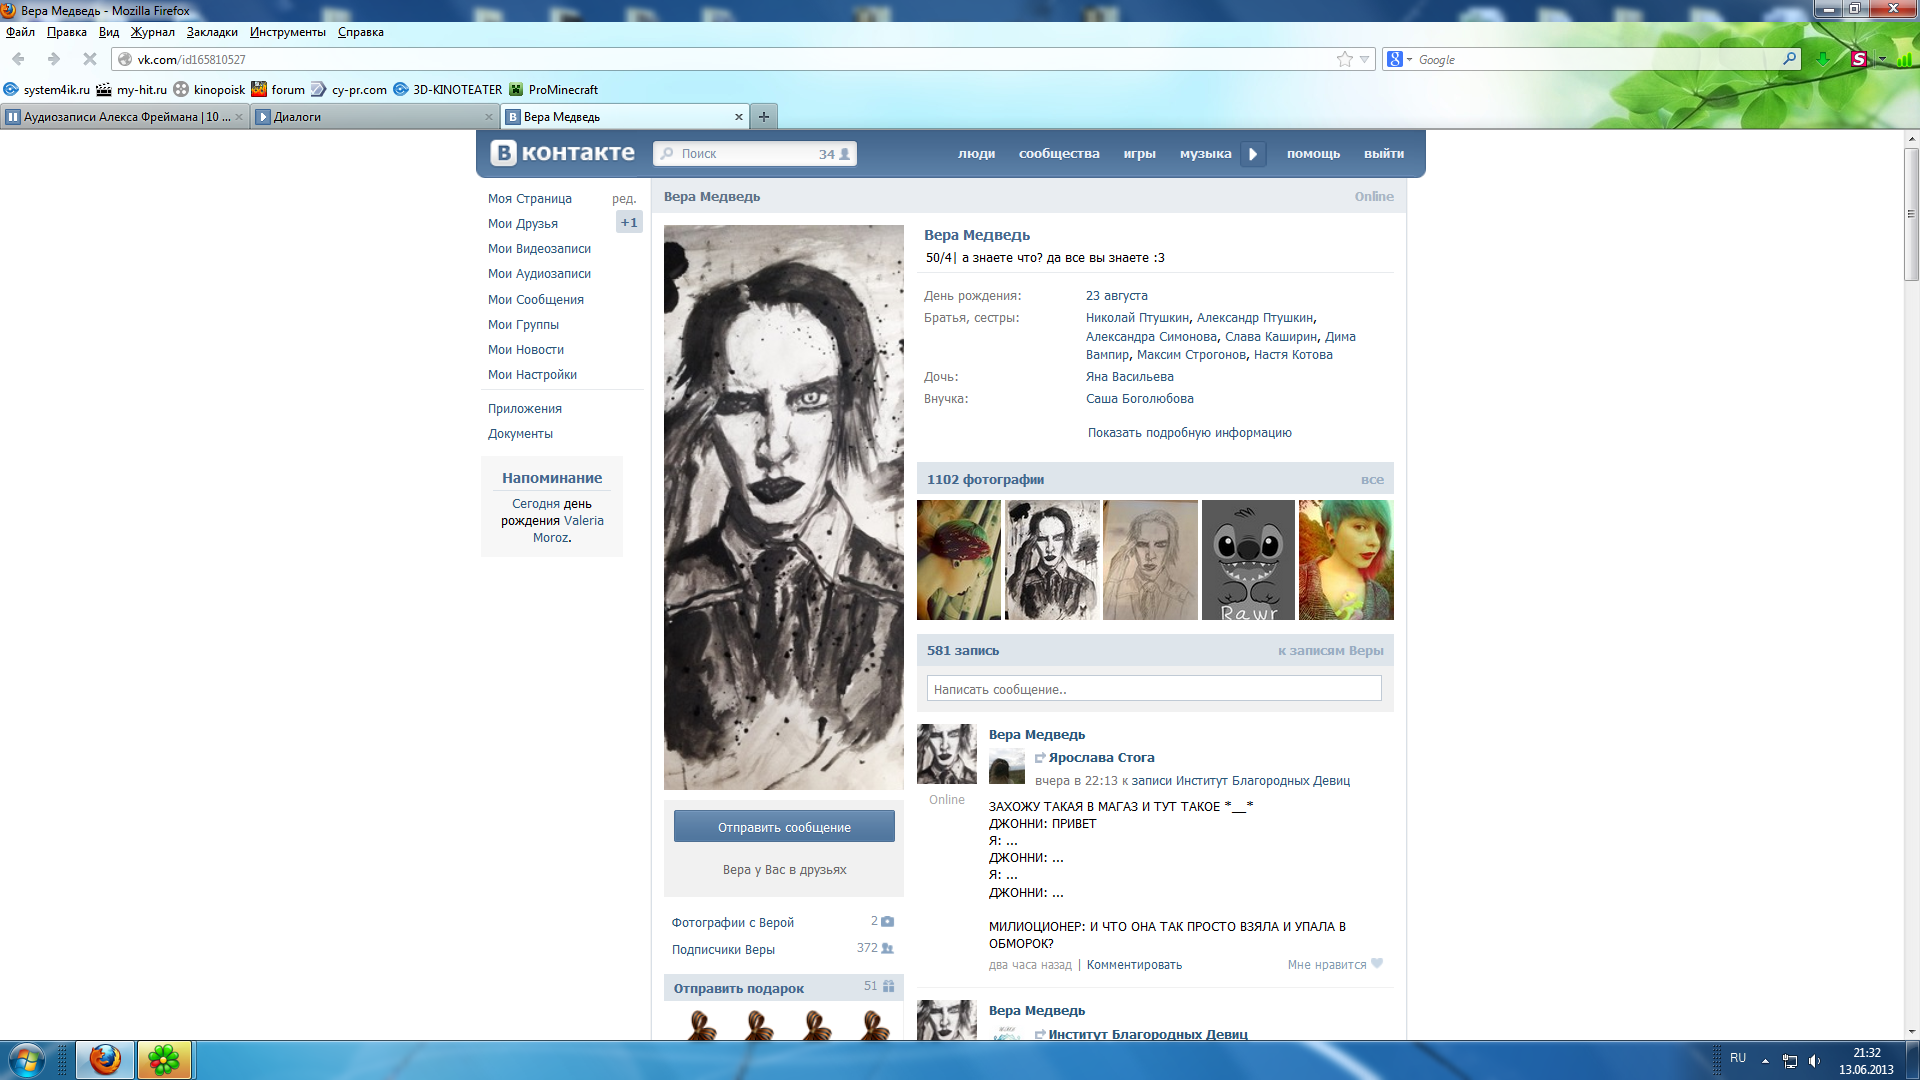Image resolution: width=1920 pixels, height=1080 pixels.
Task: Click ICQ flower icon in taskbar
Action: (x=164, y=1060)
